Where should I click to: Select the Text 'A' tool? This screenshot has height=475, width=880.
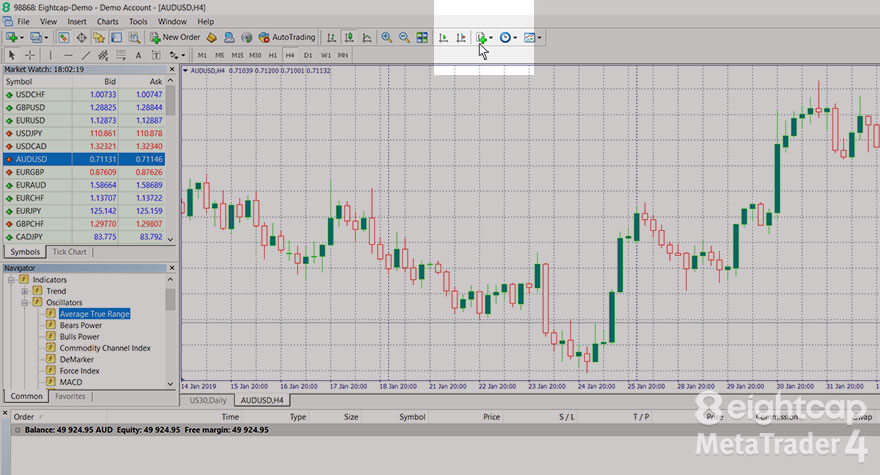[x=138, y=55]
